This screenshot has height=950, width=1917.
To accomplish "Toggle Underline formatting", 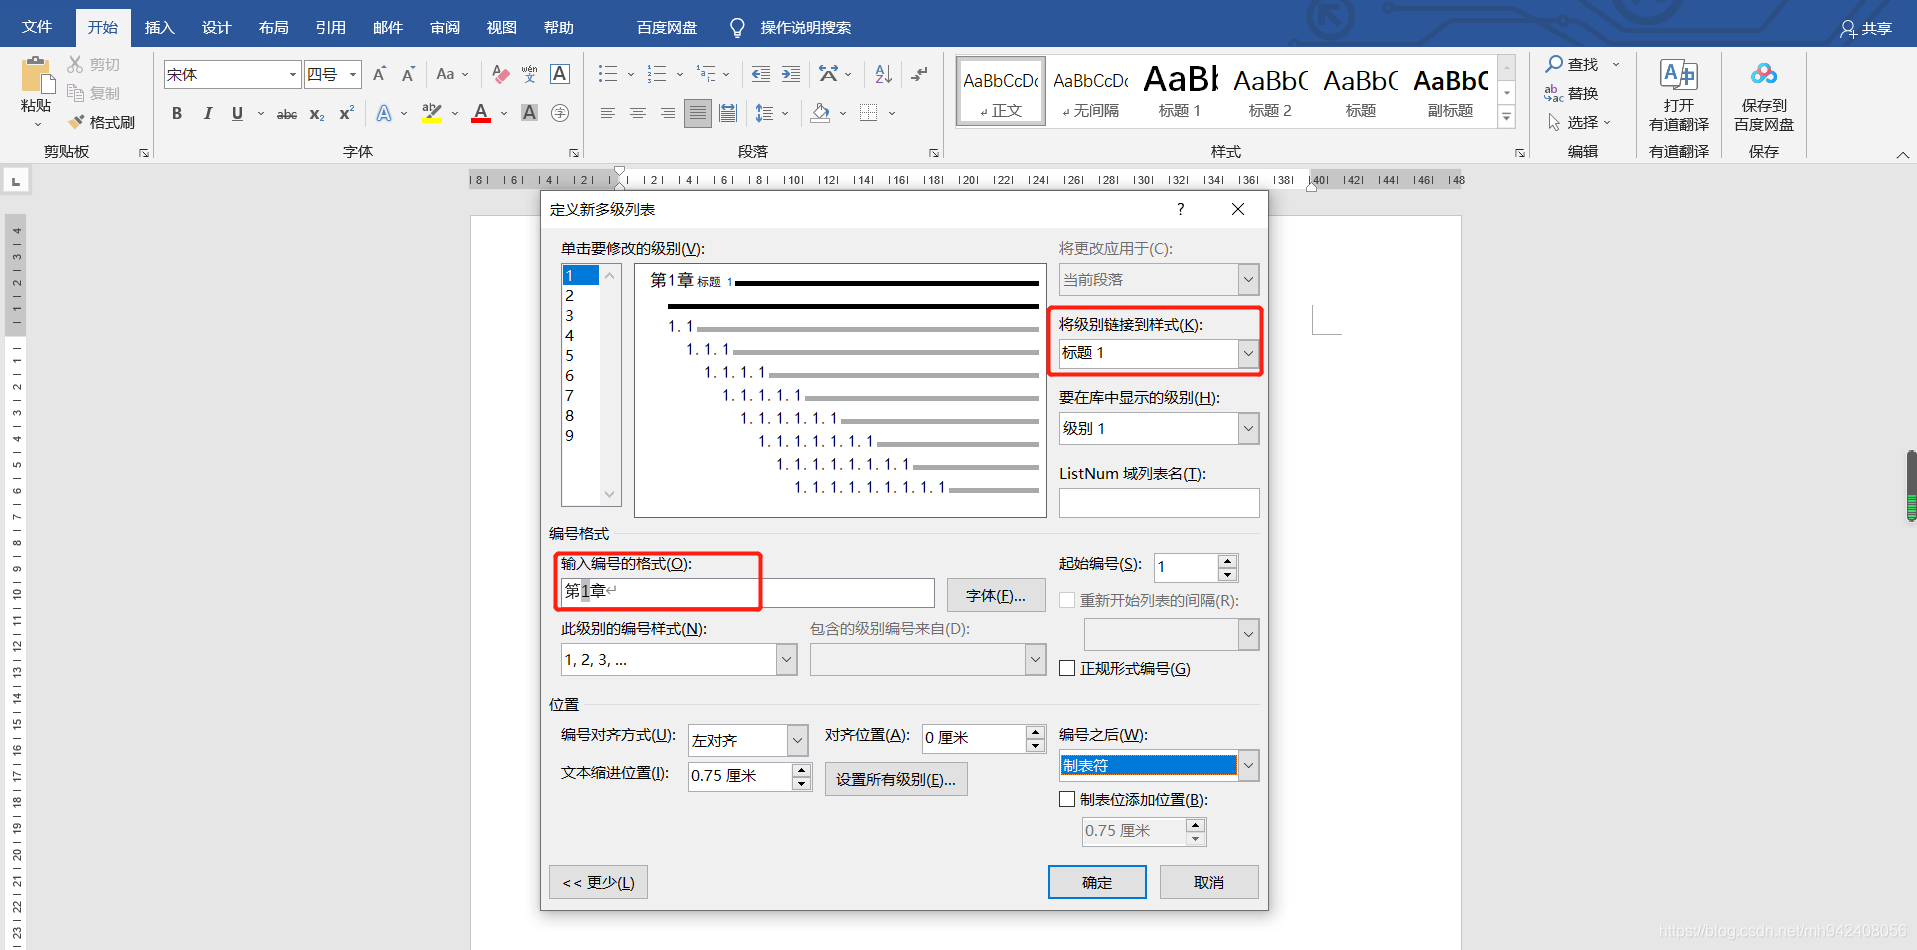I will (x=237, y=113).
